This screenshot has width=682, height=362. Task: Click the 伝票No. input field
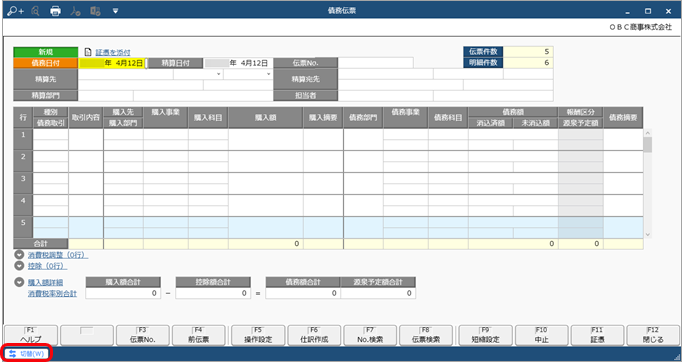click(x=375, y=63)
